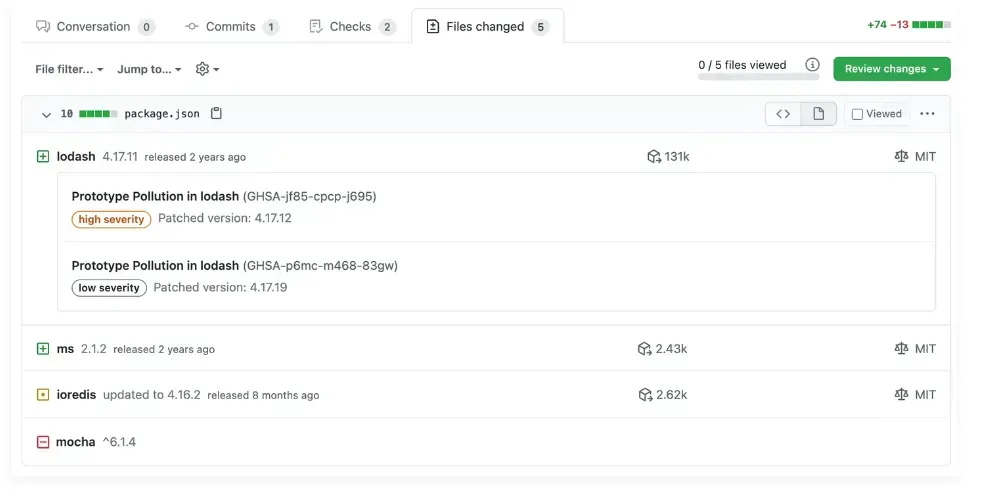Click the Review changes button
Image resolution: width=993 pixels, height=497 pixels.
click(891, 69)
